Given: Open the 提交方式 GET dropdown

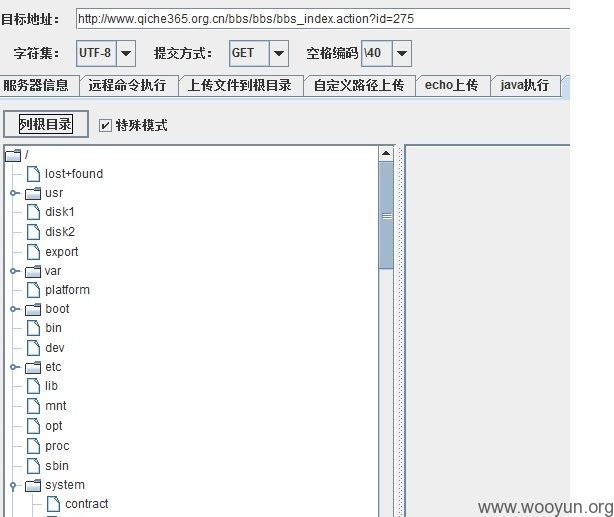Looking at the screenshot, I should 278,53.
